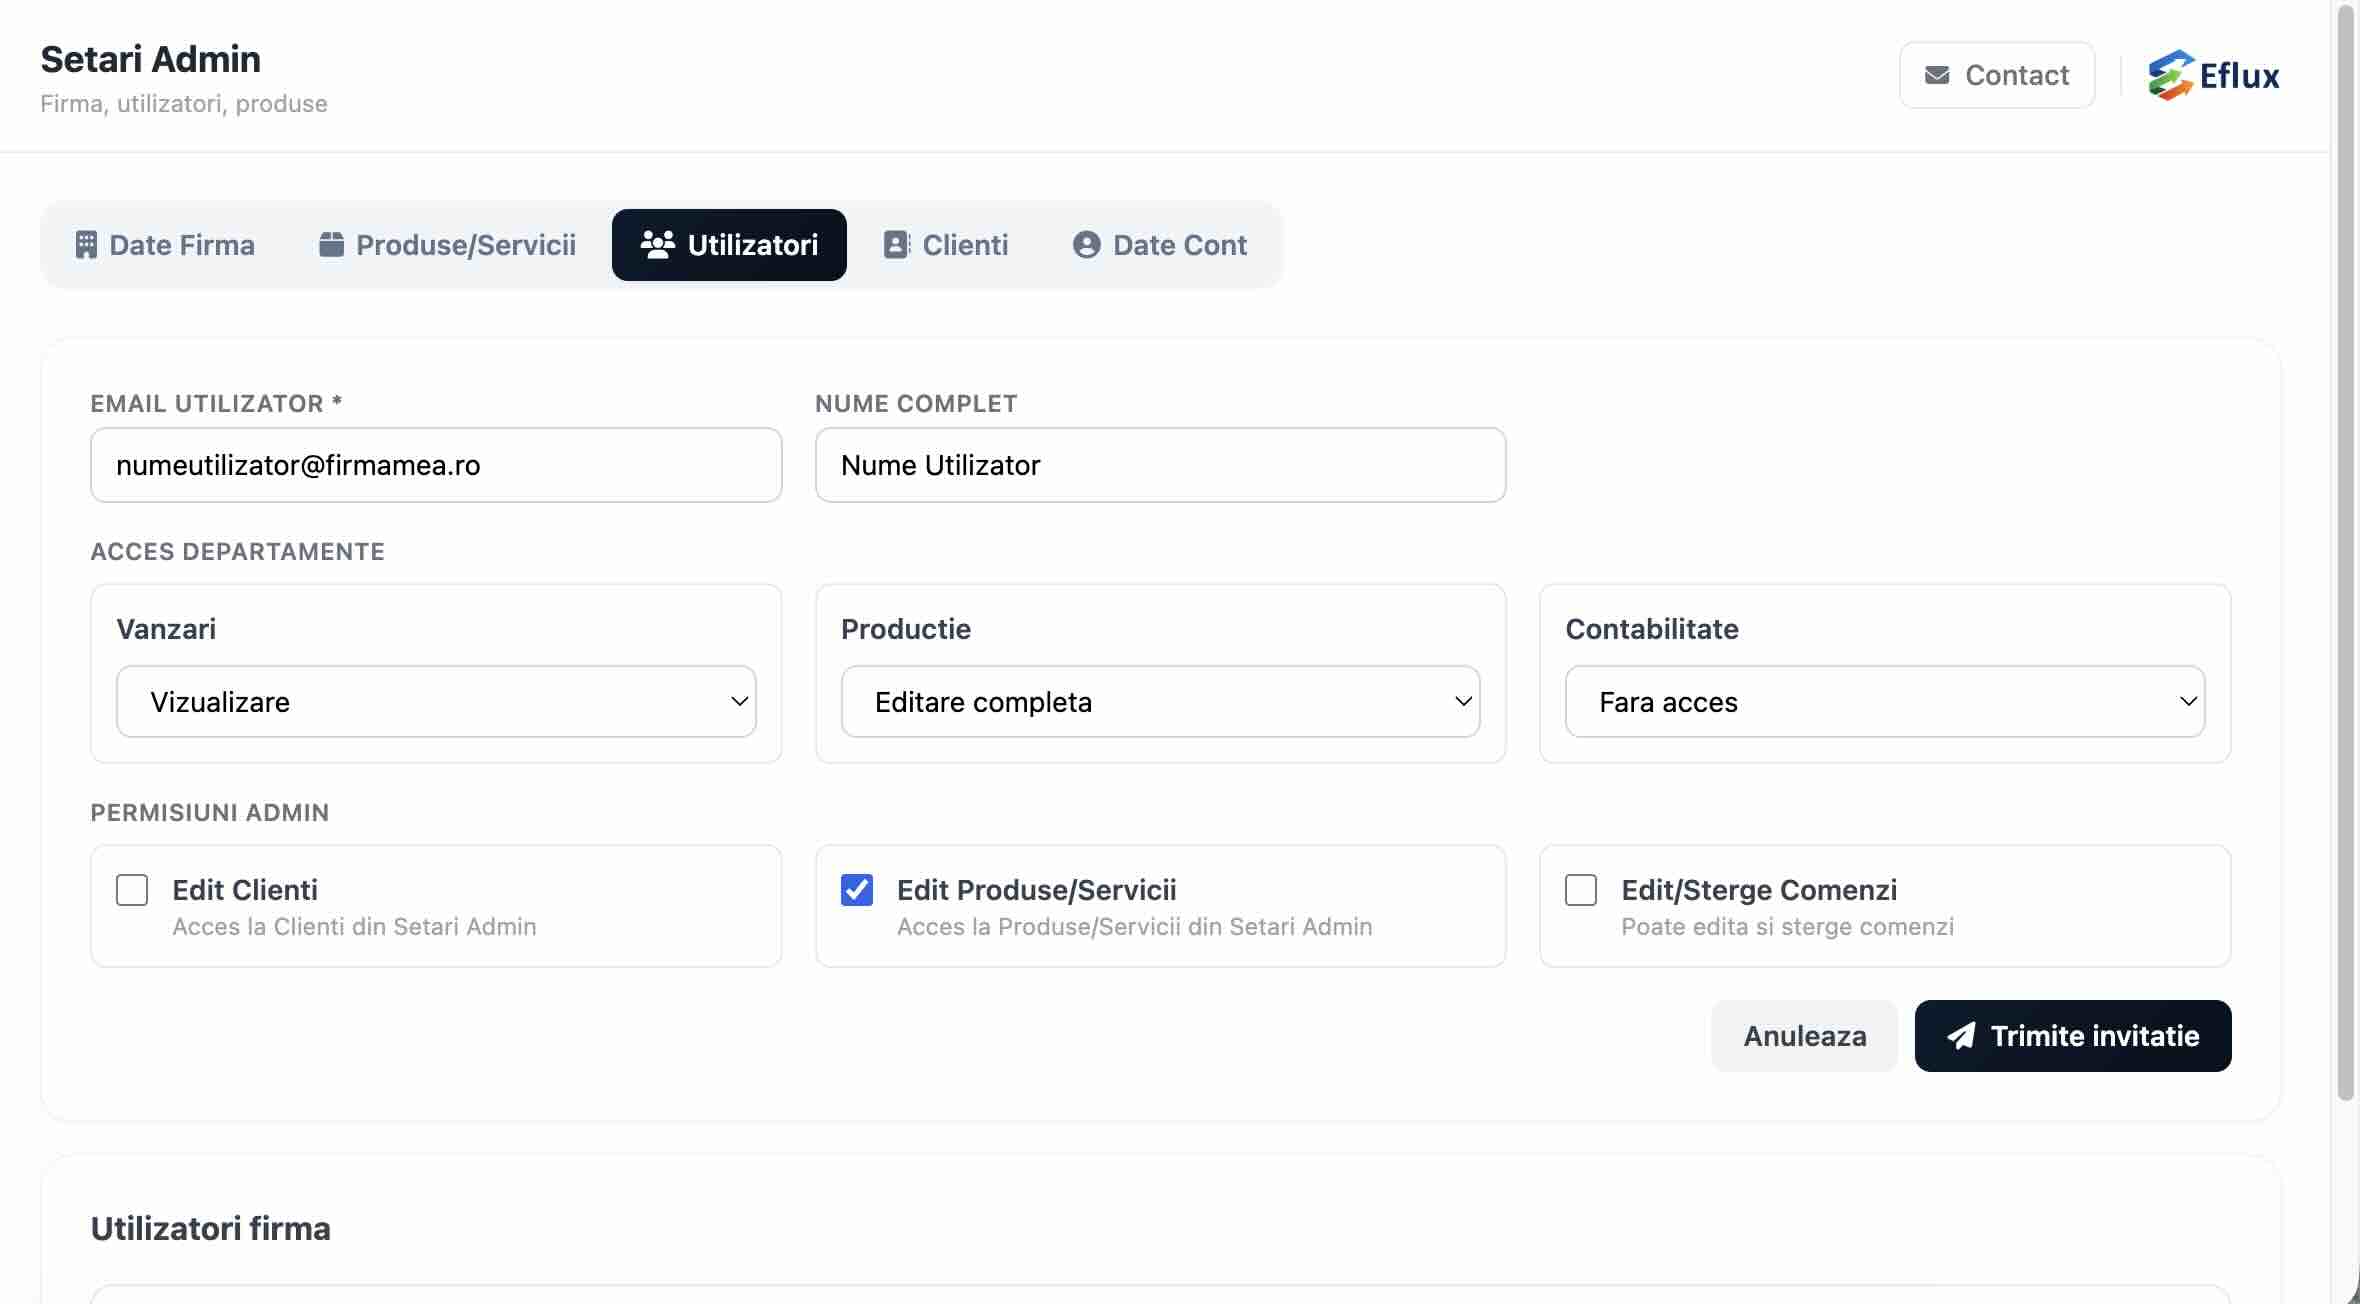This screenshot has width=2360, height=1304.
Task: Click the 'NUME COMPLET' field label
Action: [916, 404]
